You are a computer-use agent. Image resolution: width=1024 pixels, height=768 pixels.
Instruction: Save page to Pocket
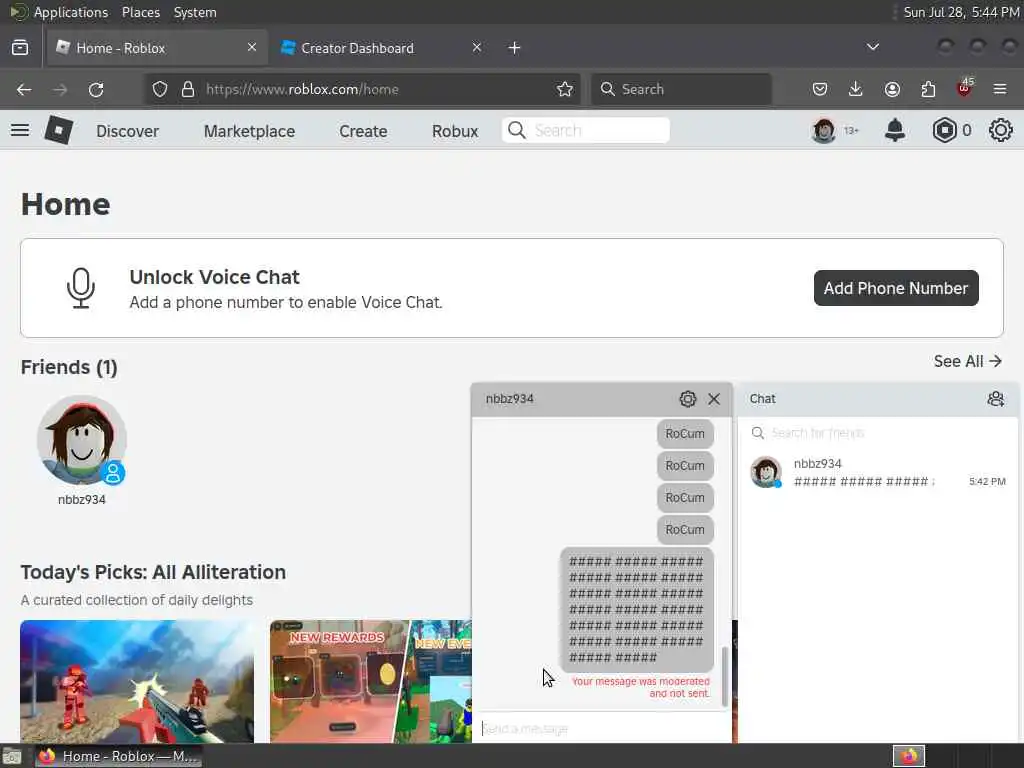click(x=820, y=89)
